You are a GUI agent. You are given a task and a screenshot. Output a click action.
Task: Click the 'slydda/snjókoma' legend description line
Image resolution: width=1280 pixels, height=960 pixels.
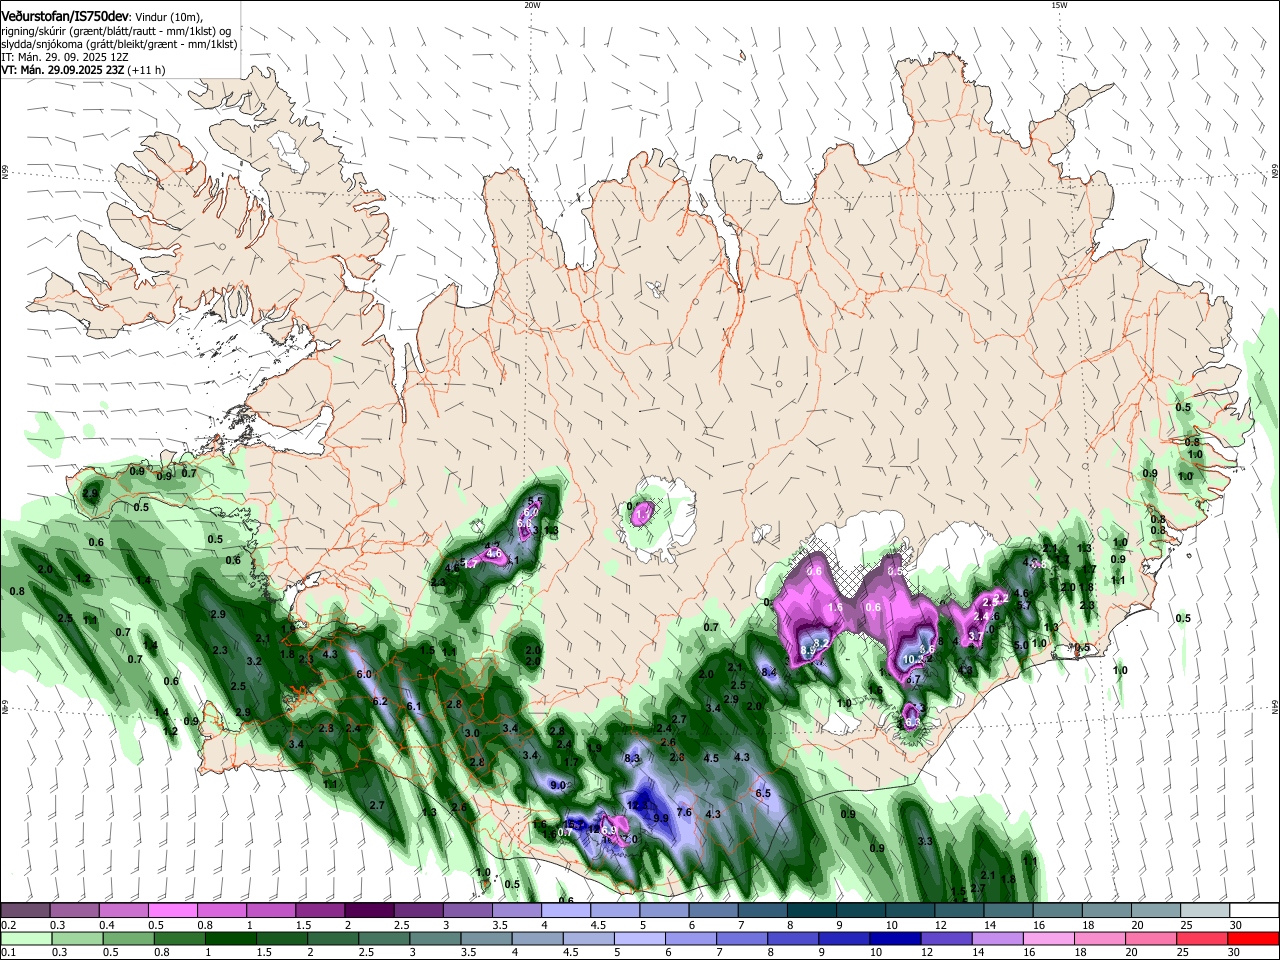tap(119, 44)
